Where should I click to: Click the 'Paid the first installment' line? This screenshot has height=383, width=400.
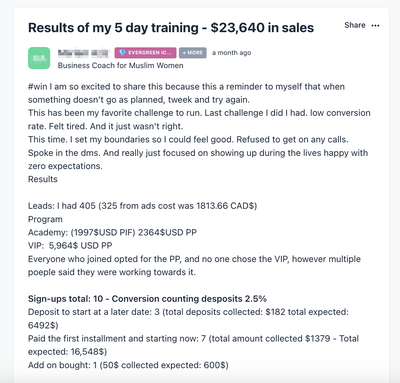[193, 345]
